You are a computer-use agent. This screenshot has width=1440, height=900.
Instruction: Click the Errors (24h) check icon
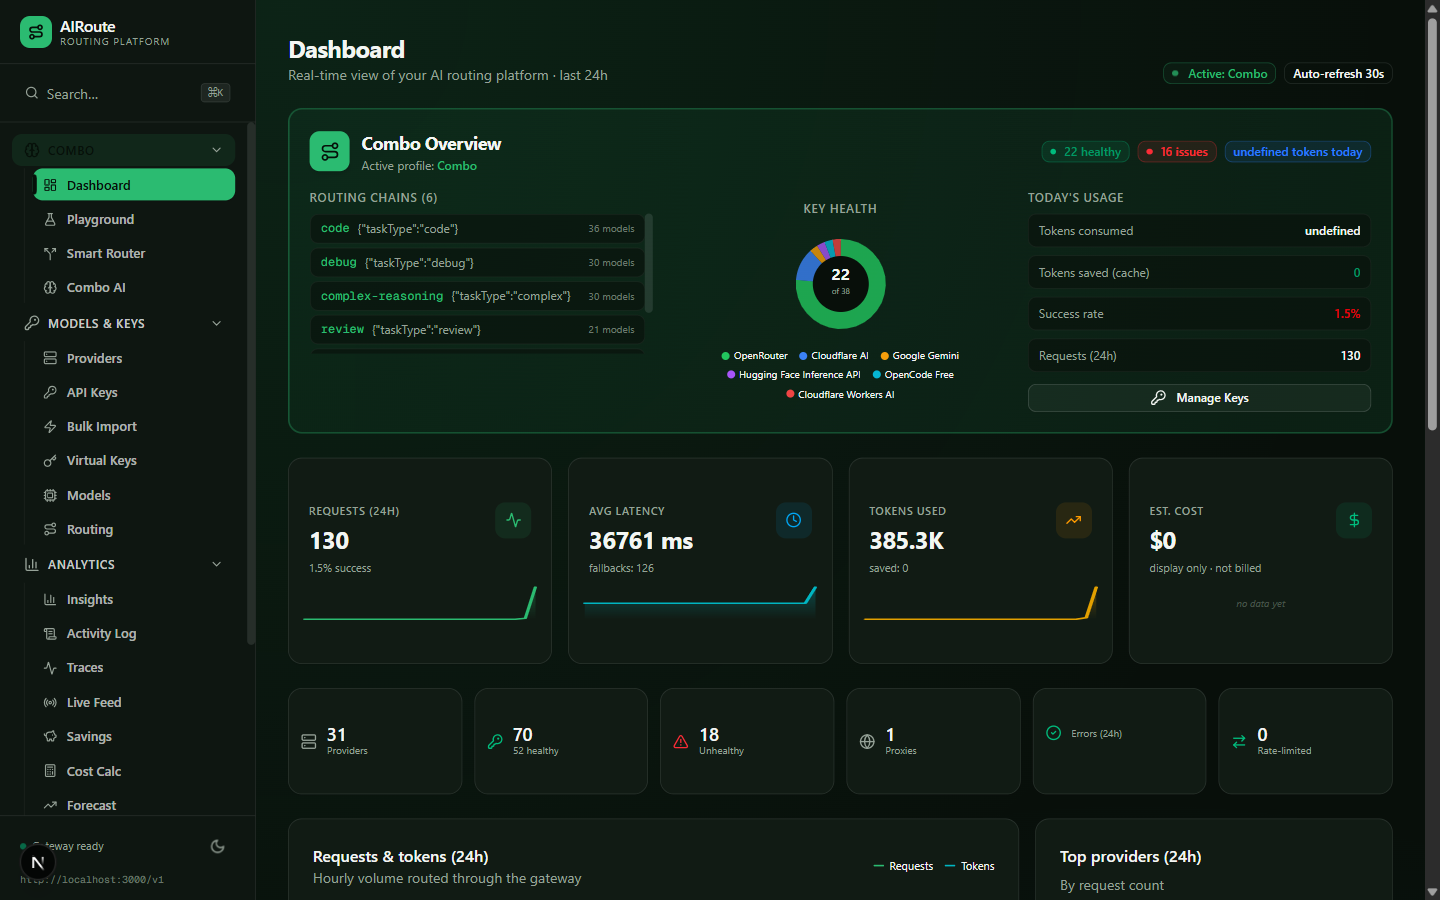pyautogui.click(x=1053, y=733)
